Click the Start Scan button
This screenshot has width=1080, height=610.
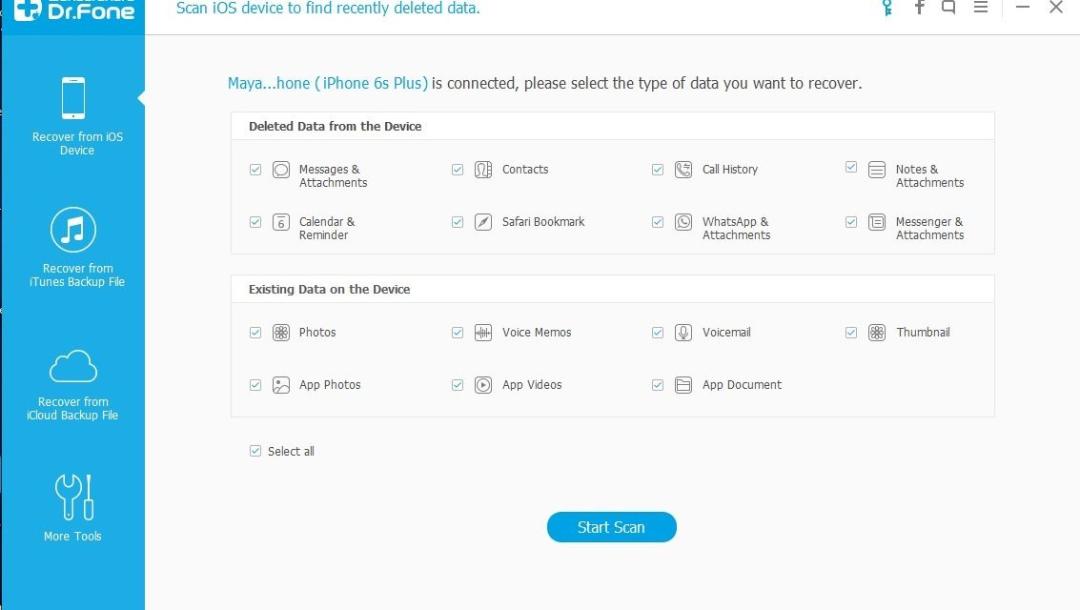point(612,527)
